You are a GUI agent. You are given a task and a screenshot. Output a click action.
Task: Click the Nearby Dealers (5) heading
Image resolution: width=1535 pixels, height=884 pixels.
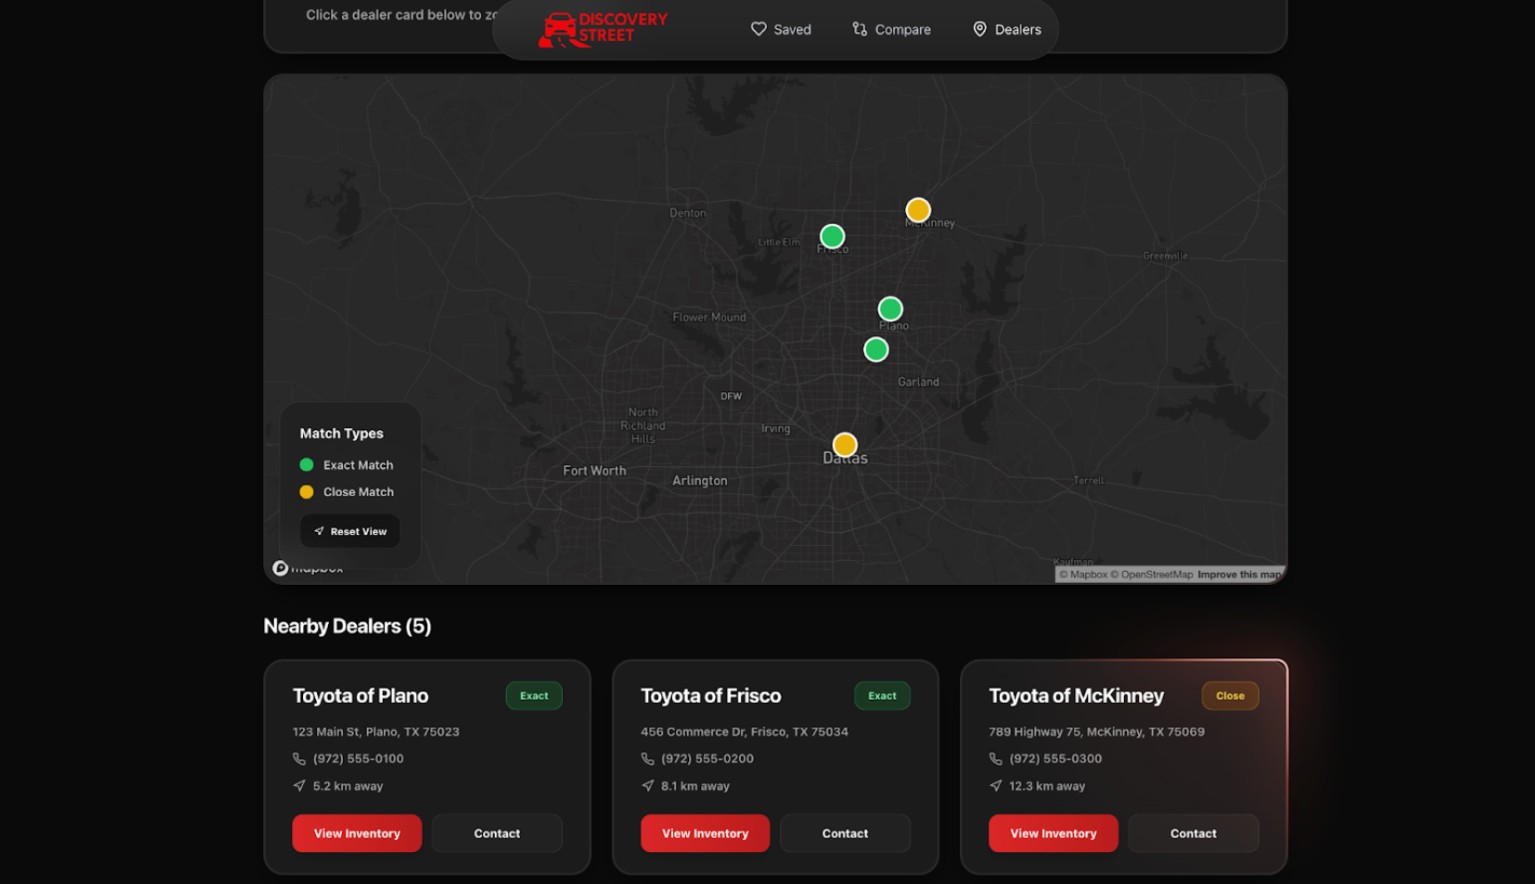click(x=347, y=626)
